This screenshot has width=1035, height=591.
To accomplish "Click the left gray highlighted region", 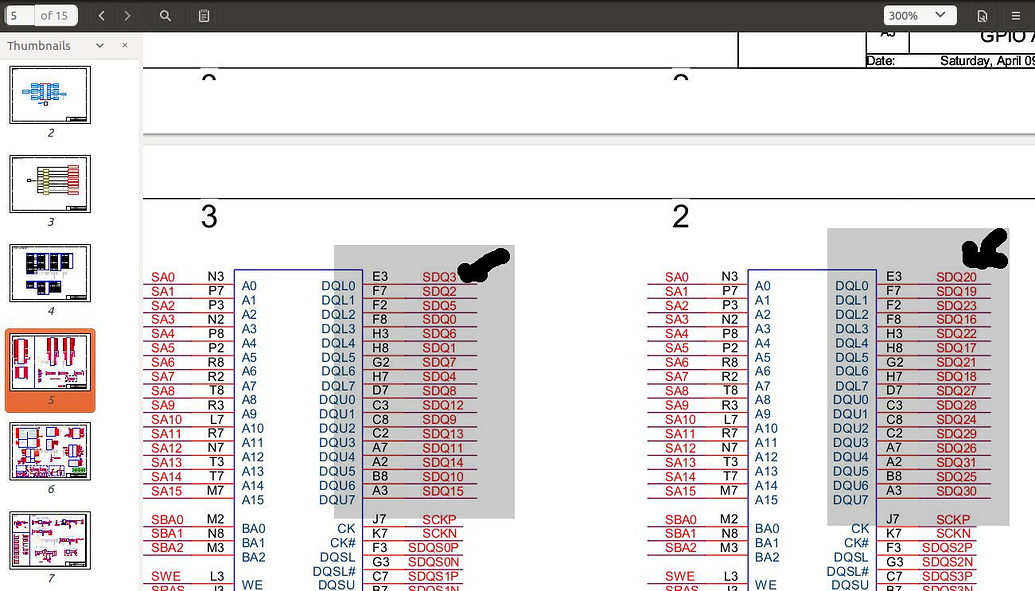I will pyautogui.click(x=424, y=400).
